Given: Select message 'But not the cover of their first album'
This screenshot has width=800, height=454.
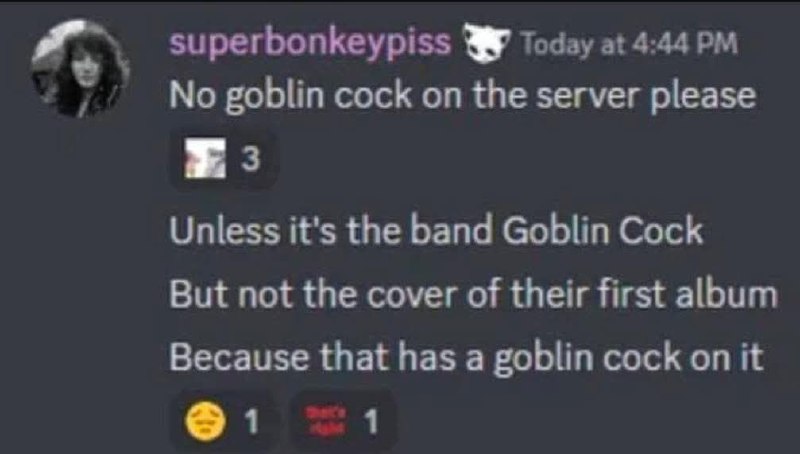Looking at the screenshot, I should coord(473,294).
